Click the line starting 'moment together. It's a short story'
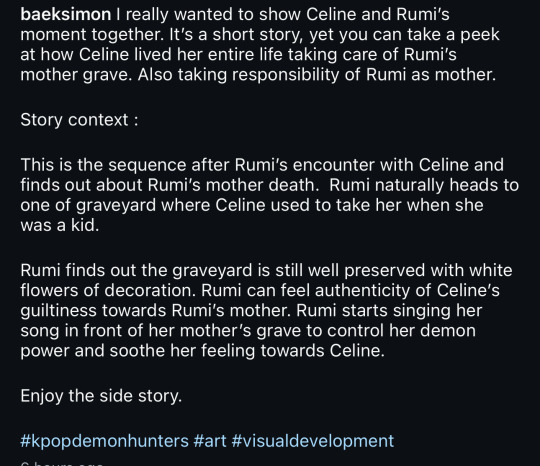The height and width of the screenshot is (466, 540). [x=260, y=34]
